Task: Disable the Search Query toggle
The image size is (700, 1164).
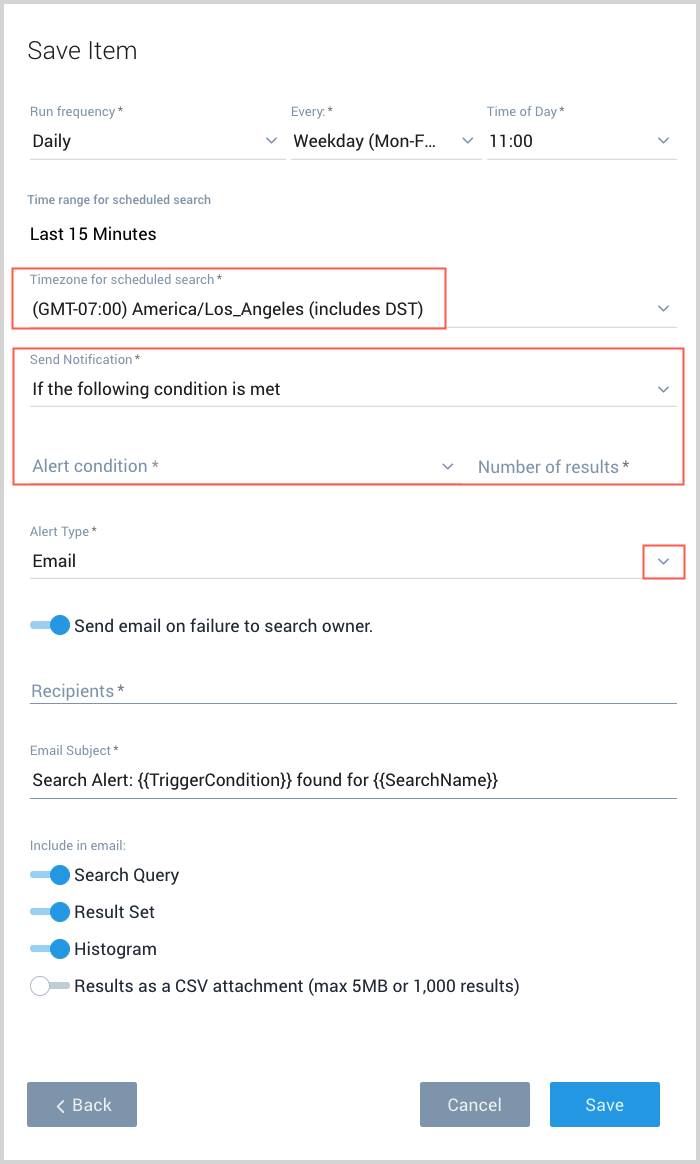Action: click(50, 875)
